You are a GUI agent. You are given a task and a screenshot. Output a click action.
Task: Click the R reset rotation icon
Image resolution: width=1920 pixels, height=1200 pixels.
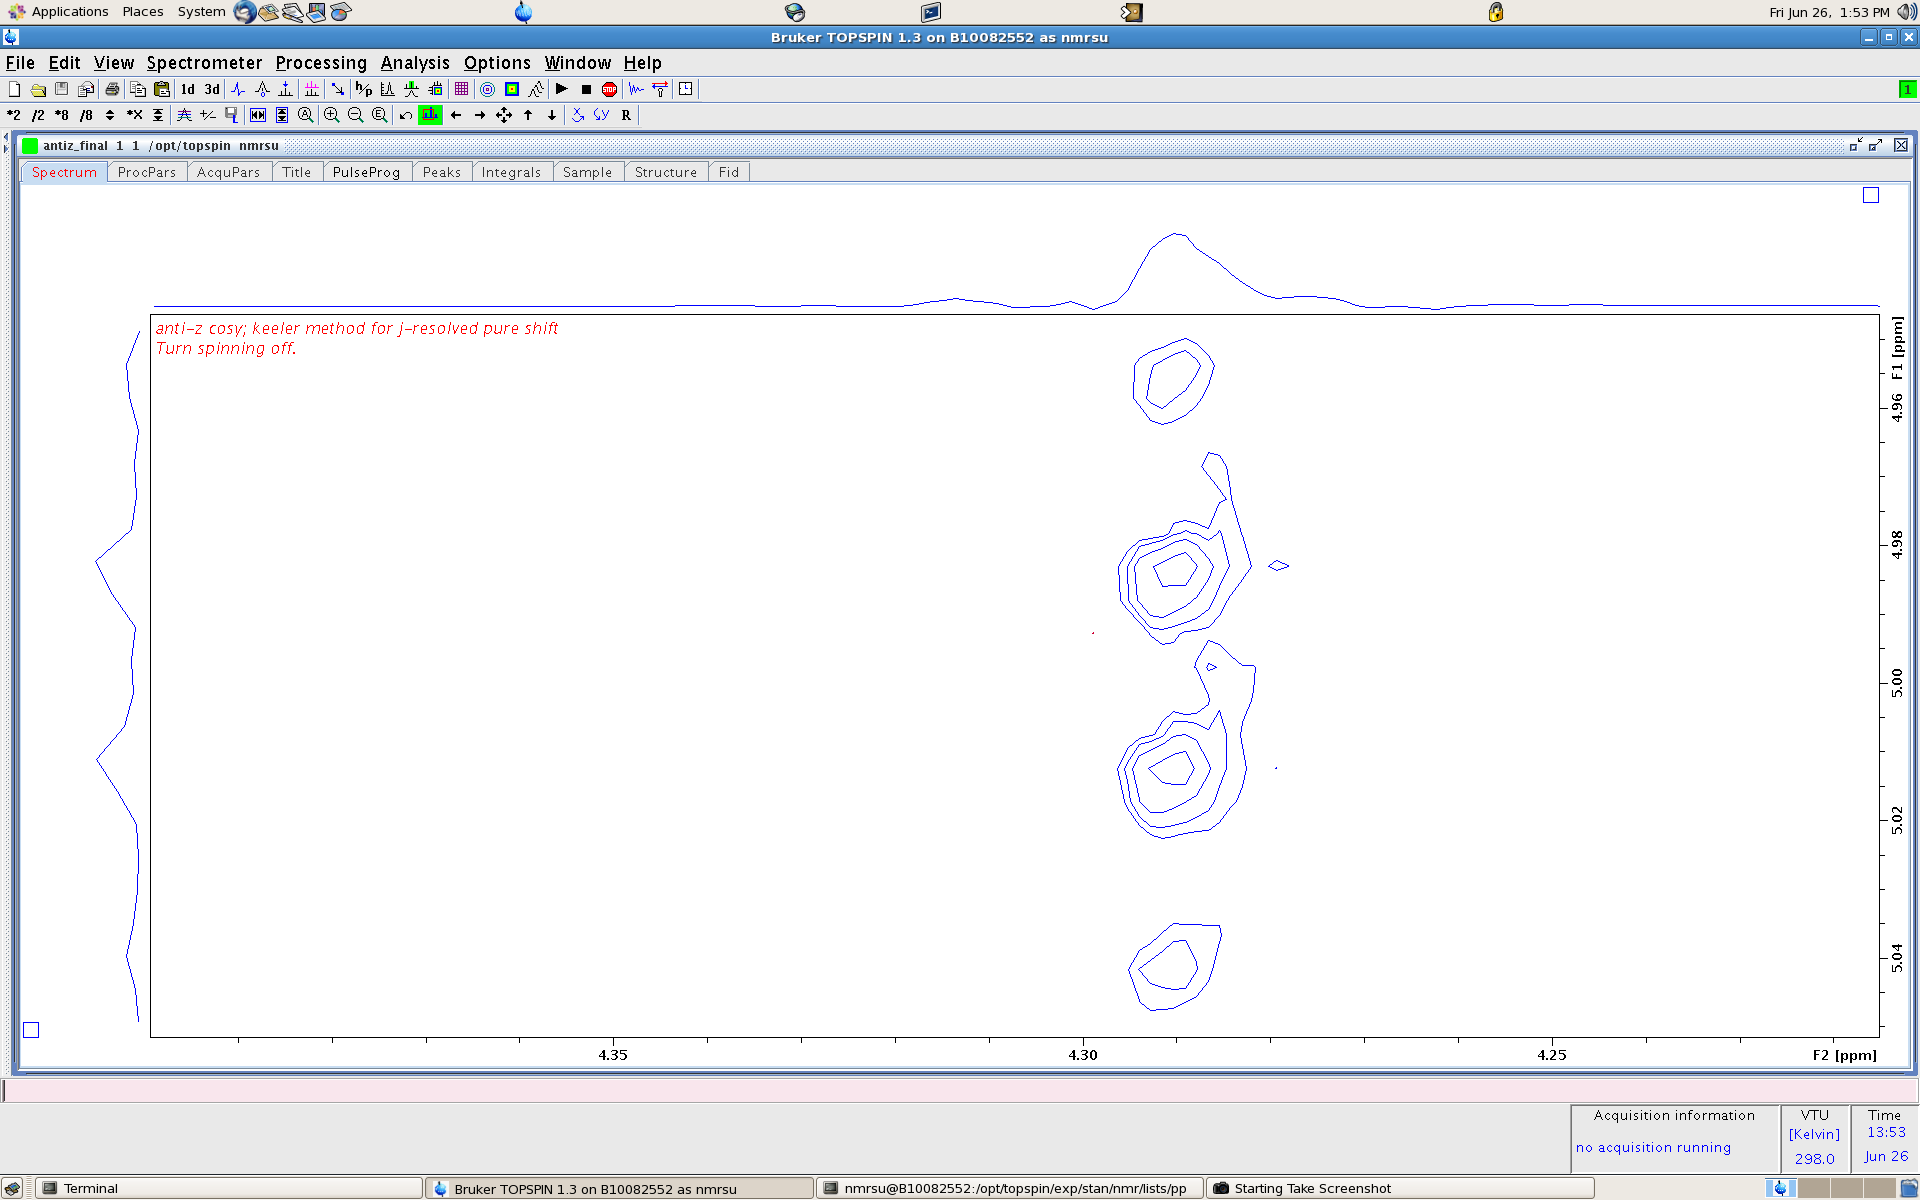pyautogui.click(x=626, y=115)
